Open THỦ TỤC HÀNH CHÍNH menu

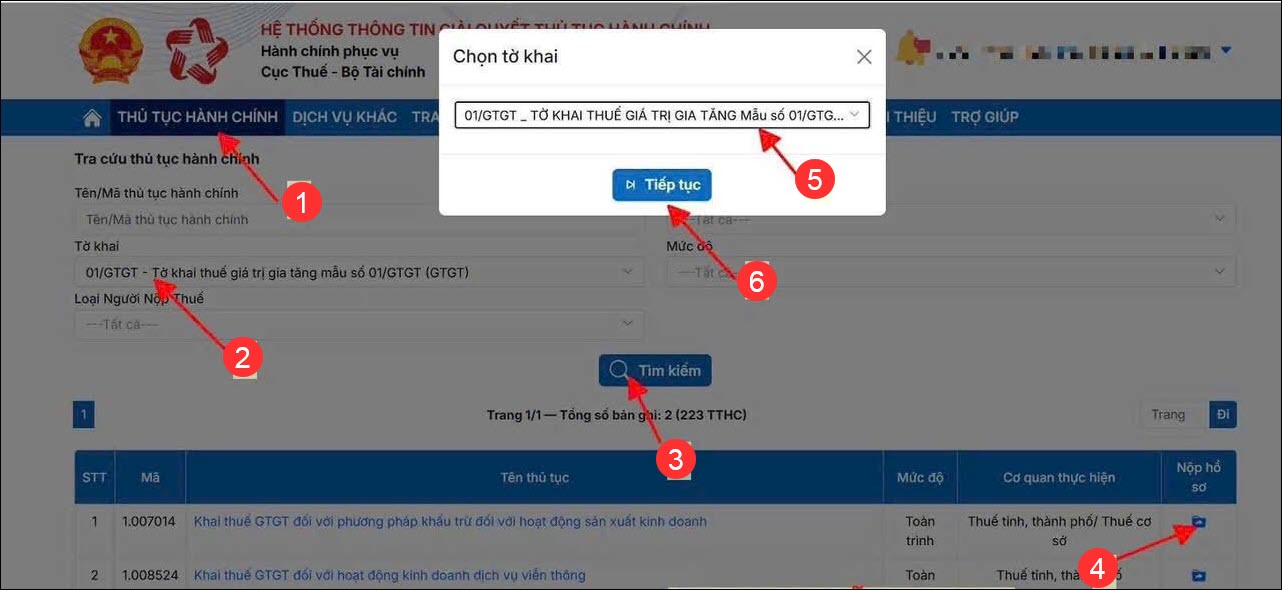(197, 117)
